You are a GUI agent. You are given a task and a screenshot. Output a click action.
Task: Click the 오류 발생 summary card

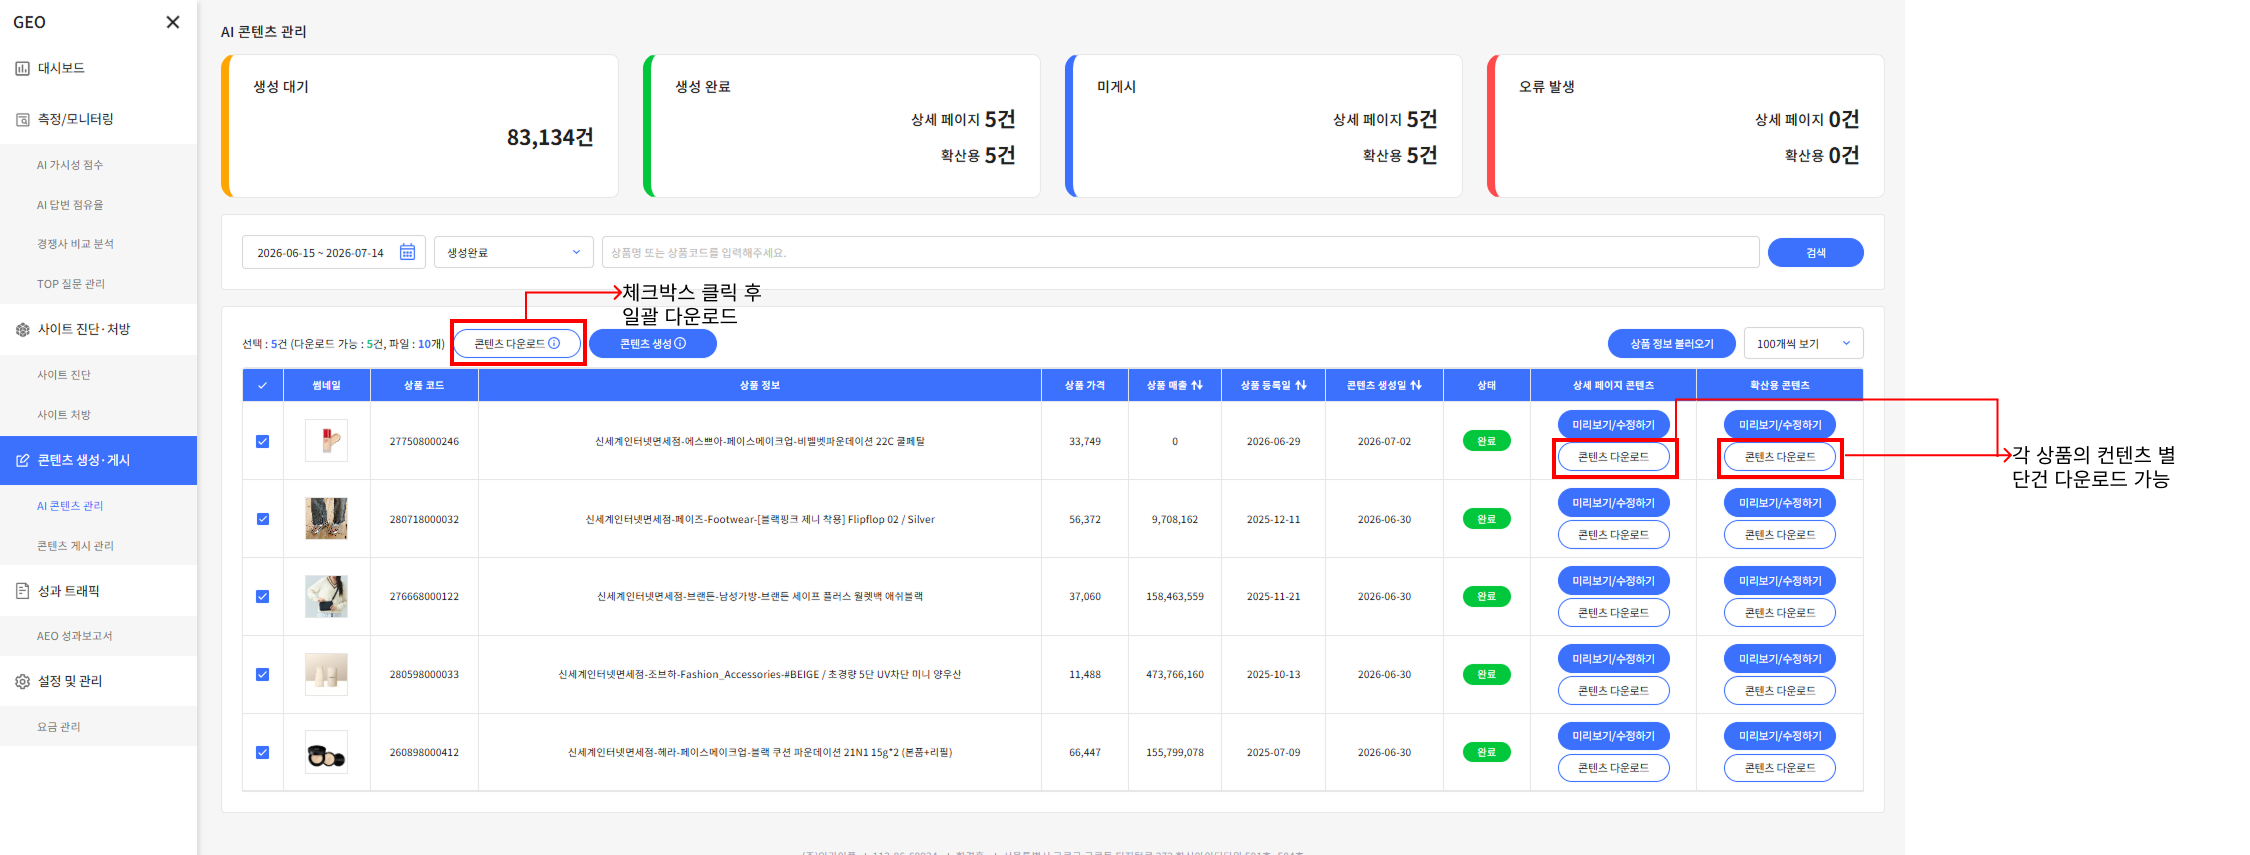pyautogui.click(x=1686, y=126)
